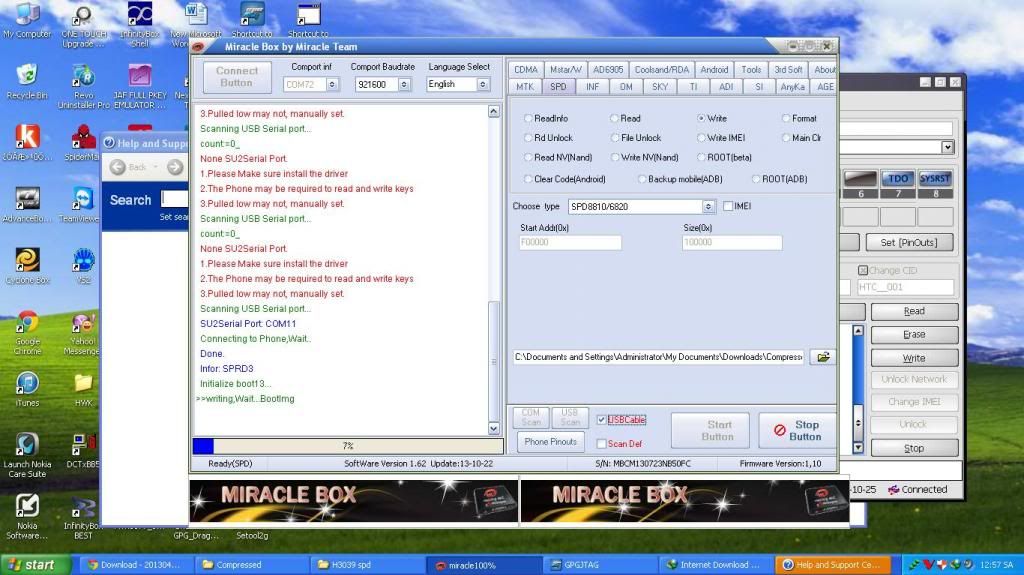
Task: Launch DCTxBB5 desktop icon
Action: 83,451
